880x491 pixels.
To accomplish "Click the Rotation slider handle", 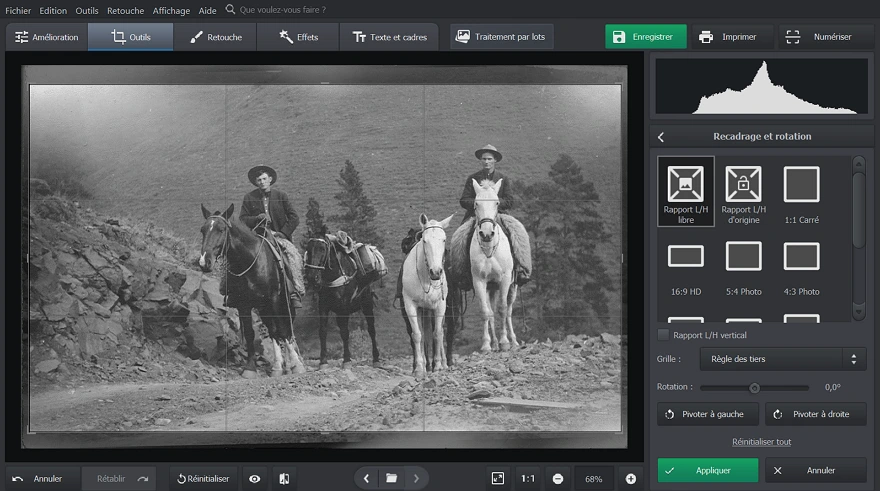I will pyautogui.click(x=754, y=388).
